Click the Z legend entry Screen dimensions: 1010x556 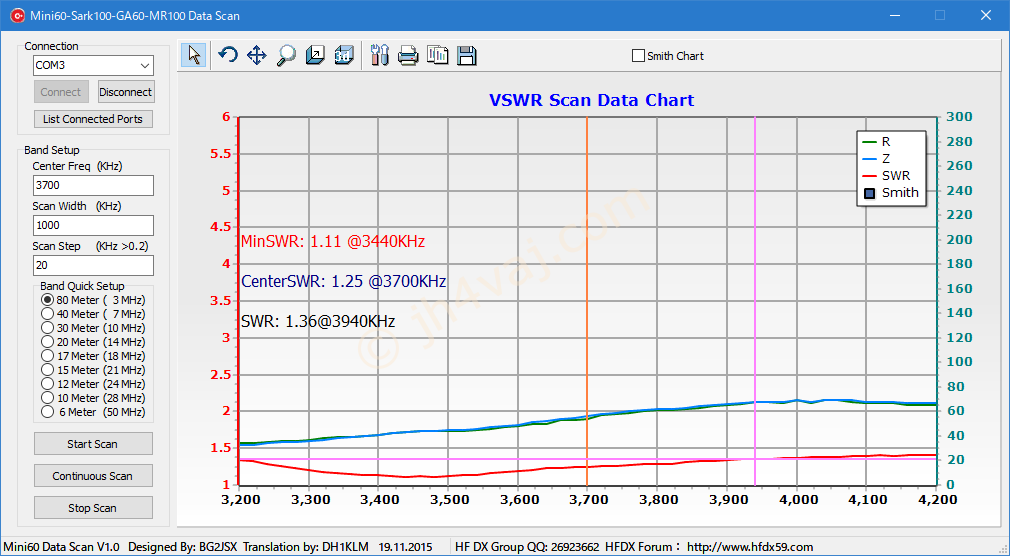tap(876, 158)
